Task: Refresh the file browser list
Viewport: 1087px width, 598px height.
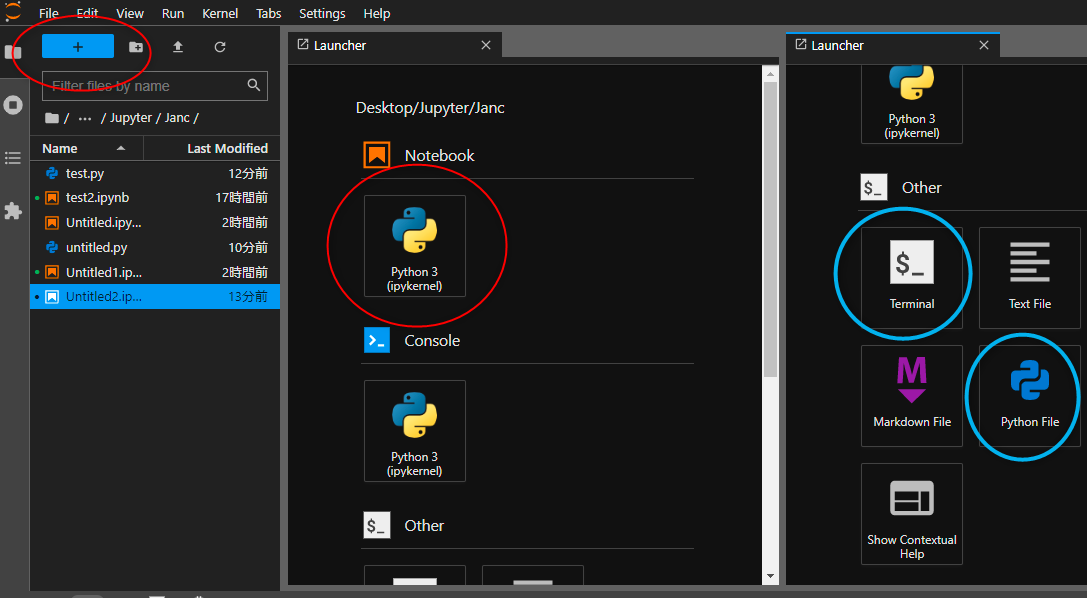Action: tap(220, 47)
